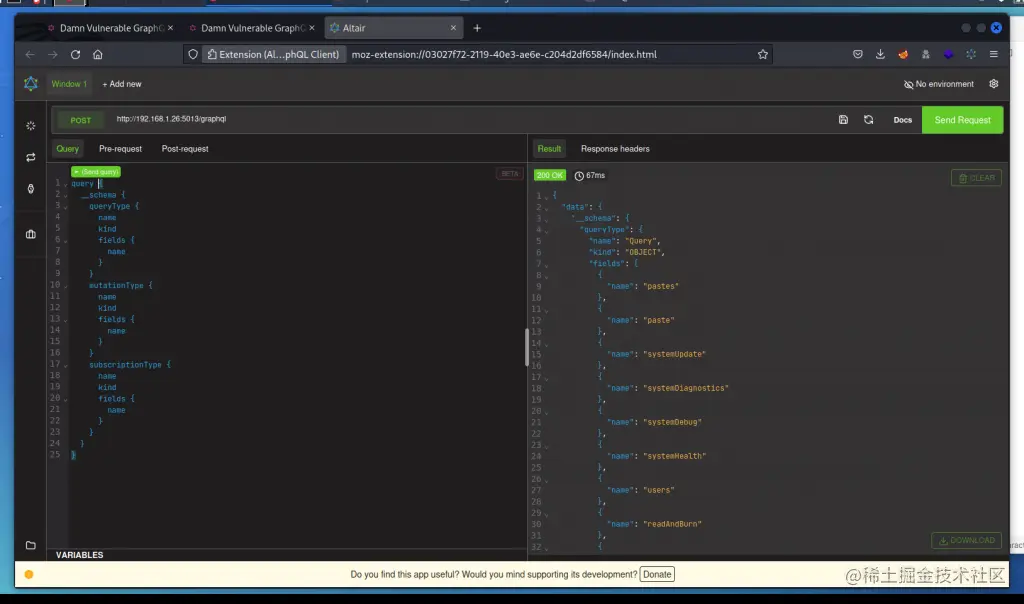Select the Result tab
1024x604 pixels.
(549, 149)
